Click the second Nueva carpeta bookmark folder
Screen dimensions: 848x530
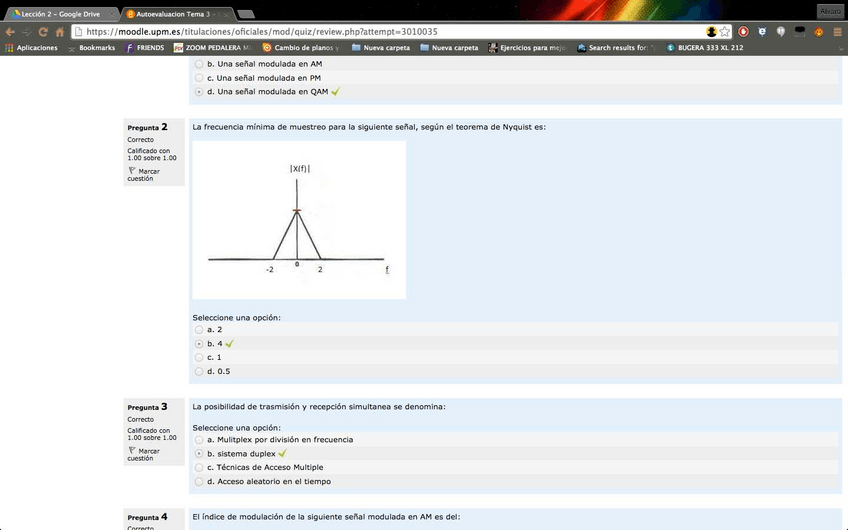click(449, 48)
